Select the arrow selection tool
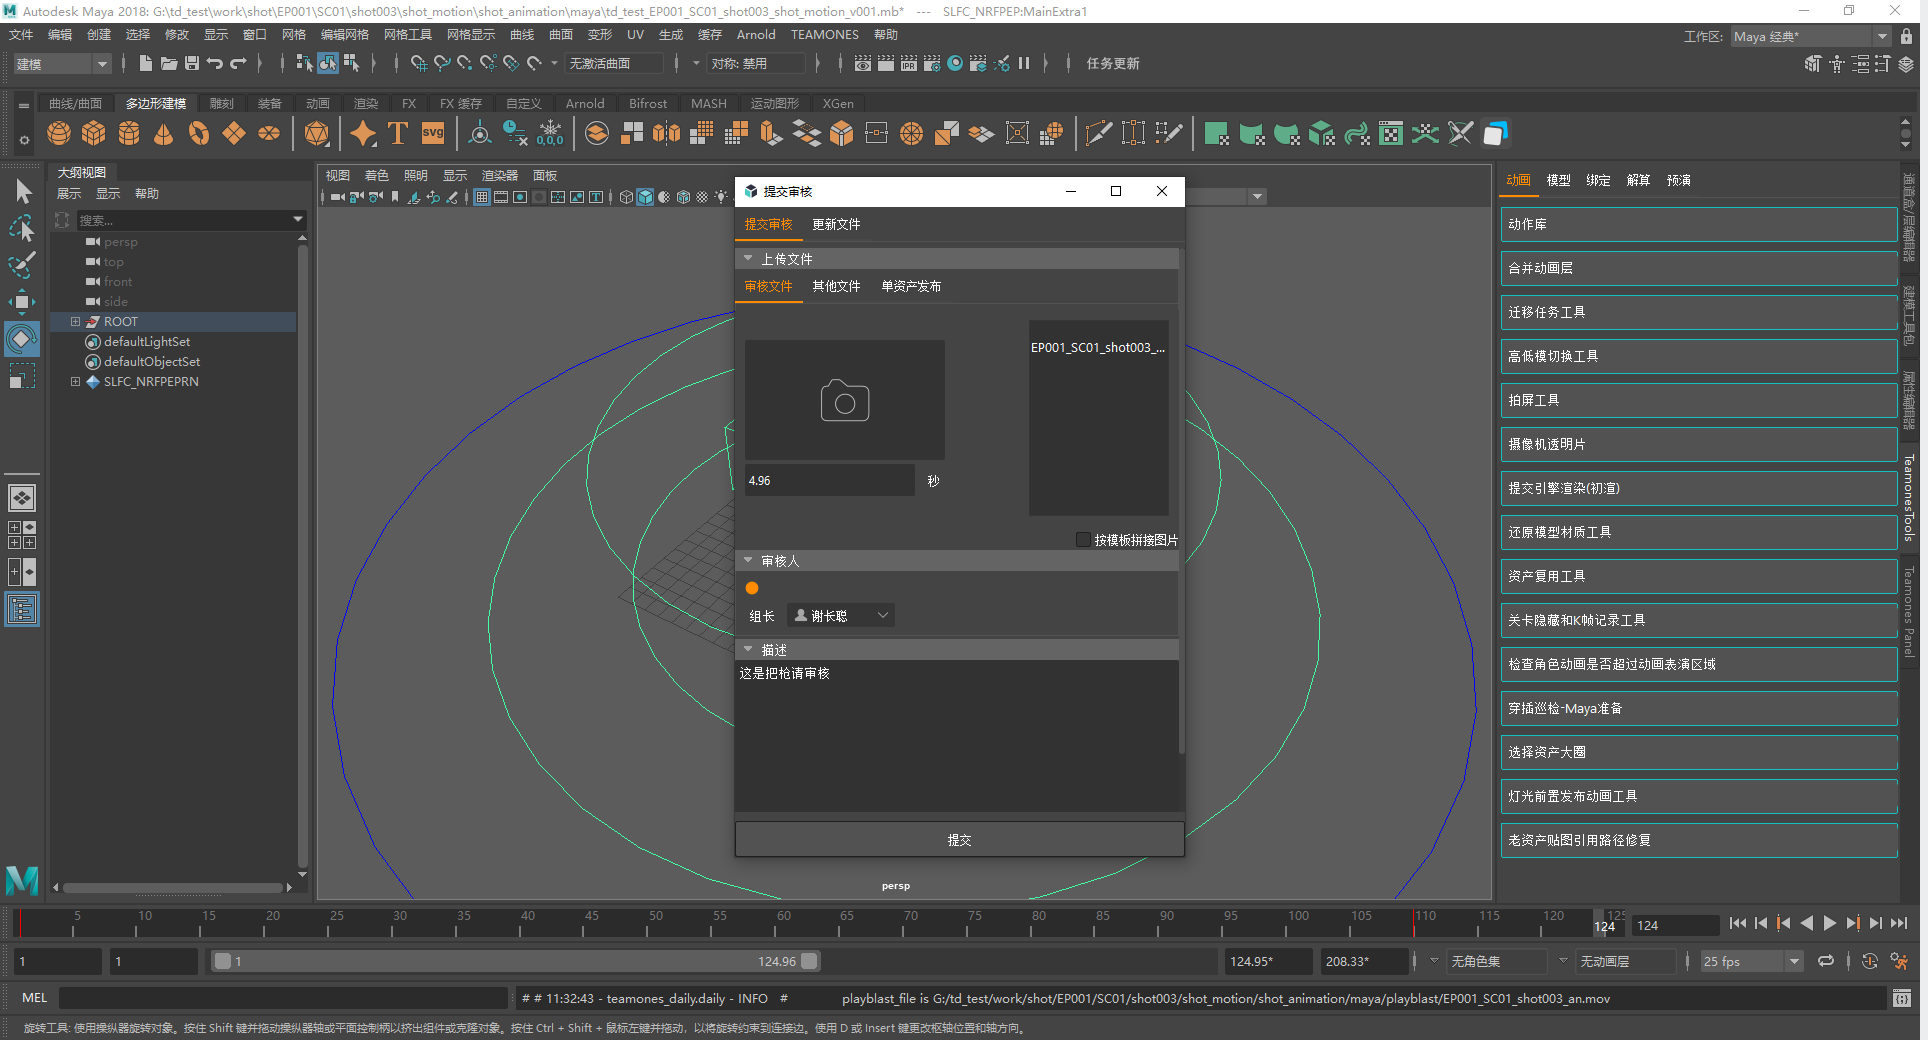Screen dimensions: 1928x1040 tap(23, 192)
